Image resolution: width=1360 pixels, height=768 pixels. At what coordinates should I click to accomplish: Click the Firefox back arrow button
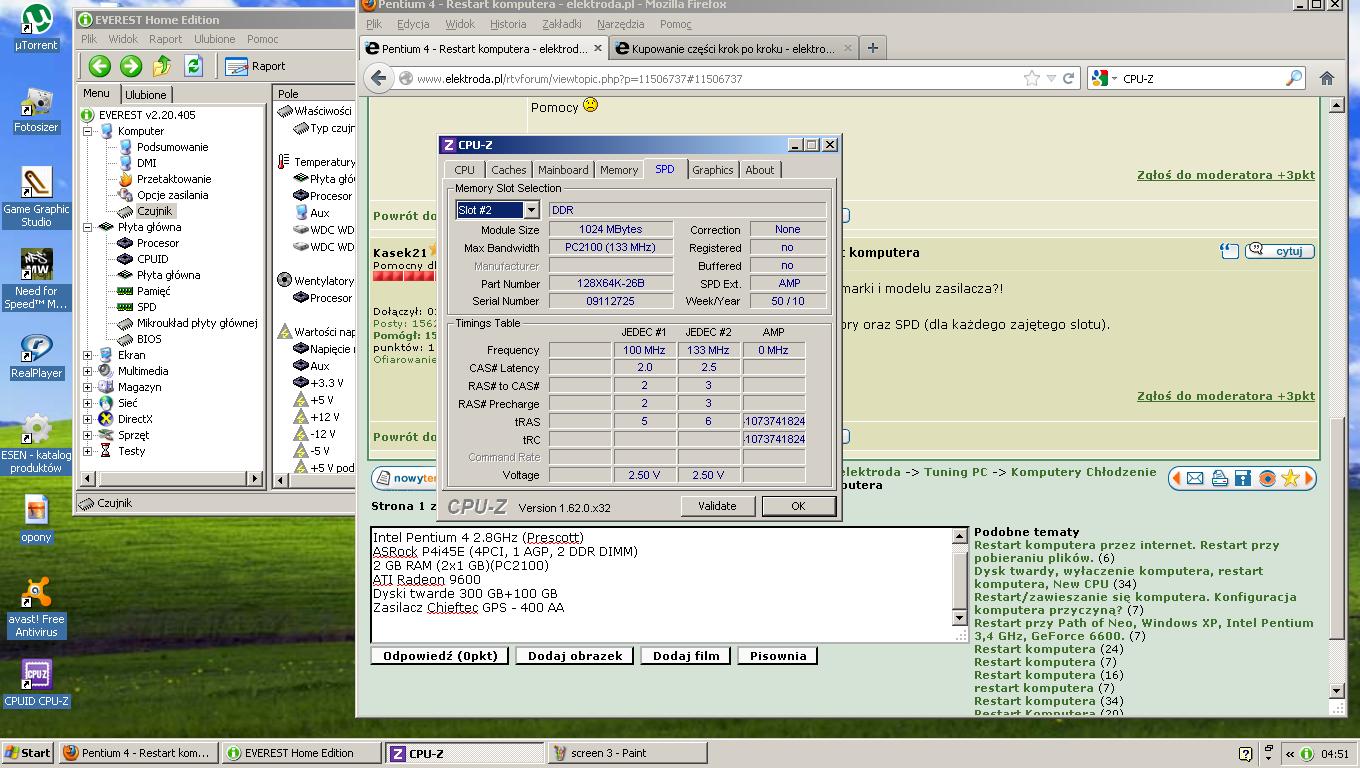(378, 78)
